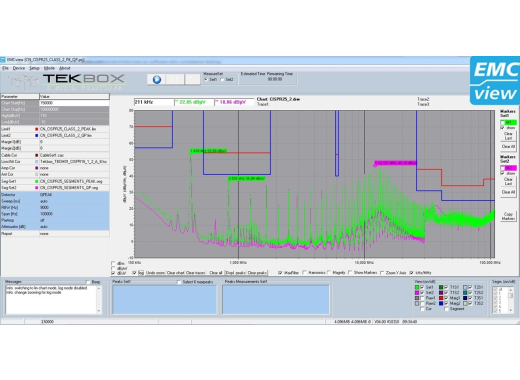Click the 211 kHz frequency readout field
Screen dimensions: 520x380
click(x=154, y=102)
